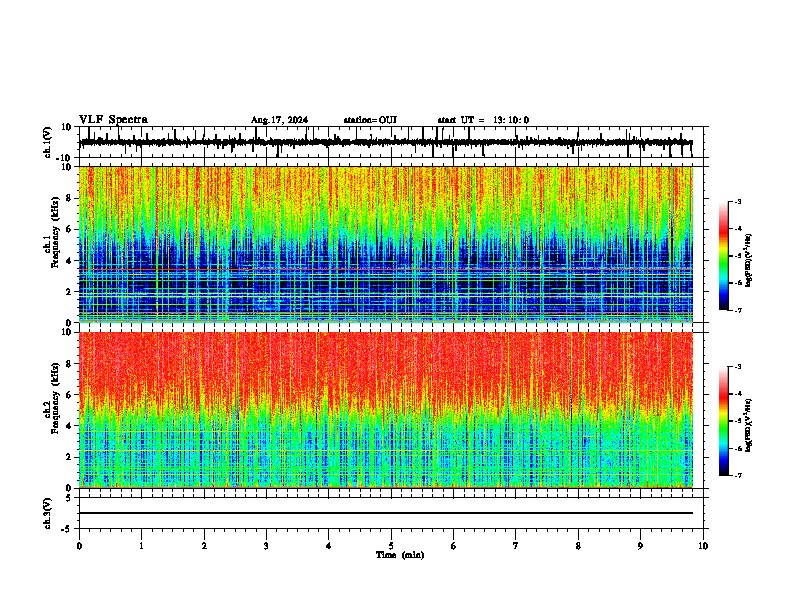Viewport: 792px width, 612px height.
Task: Click the flat ch.3 voltage line
Action: (x=386, y=513)
